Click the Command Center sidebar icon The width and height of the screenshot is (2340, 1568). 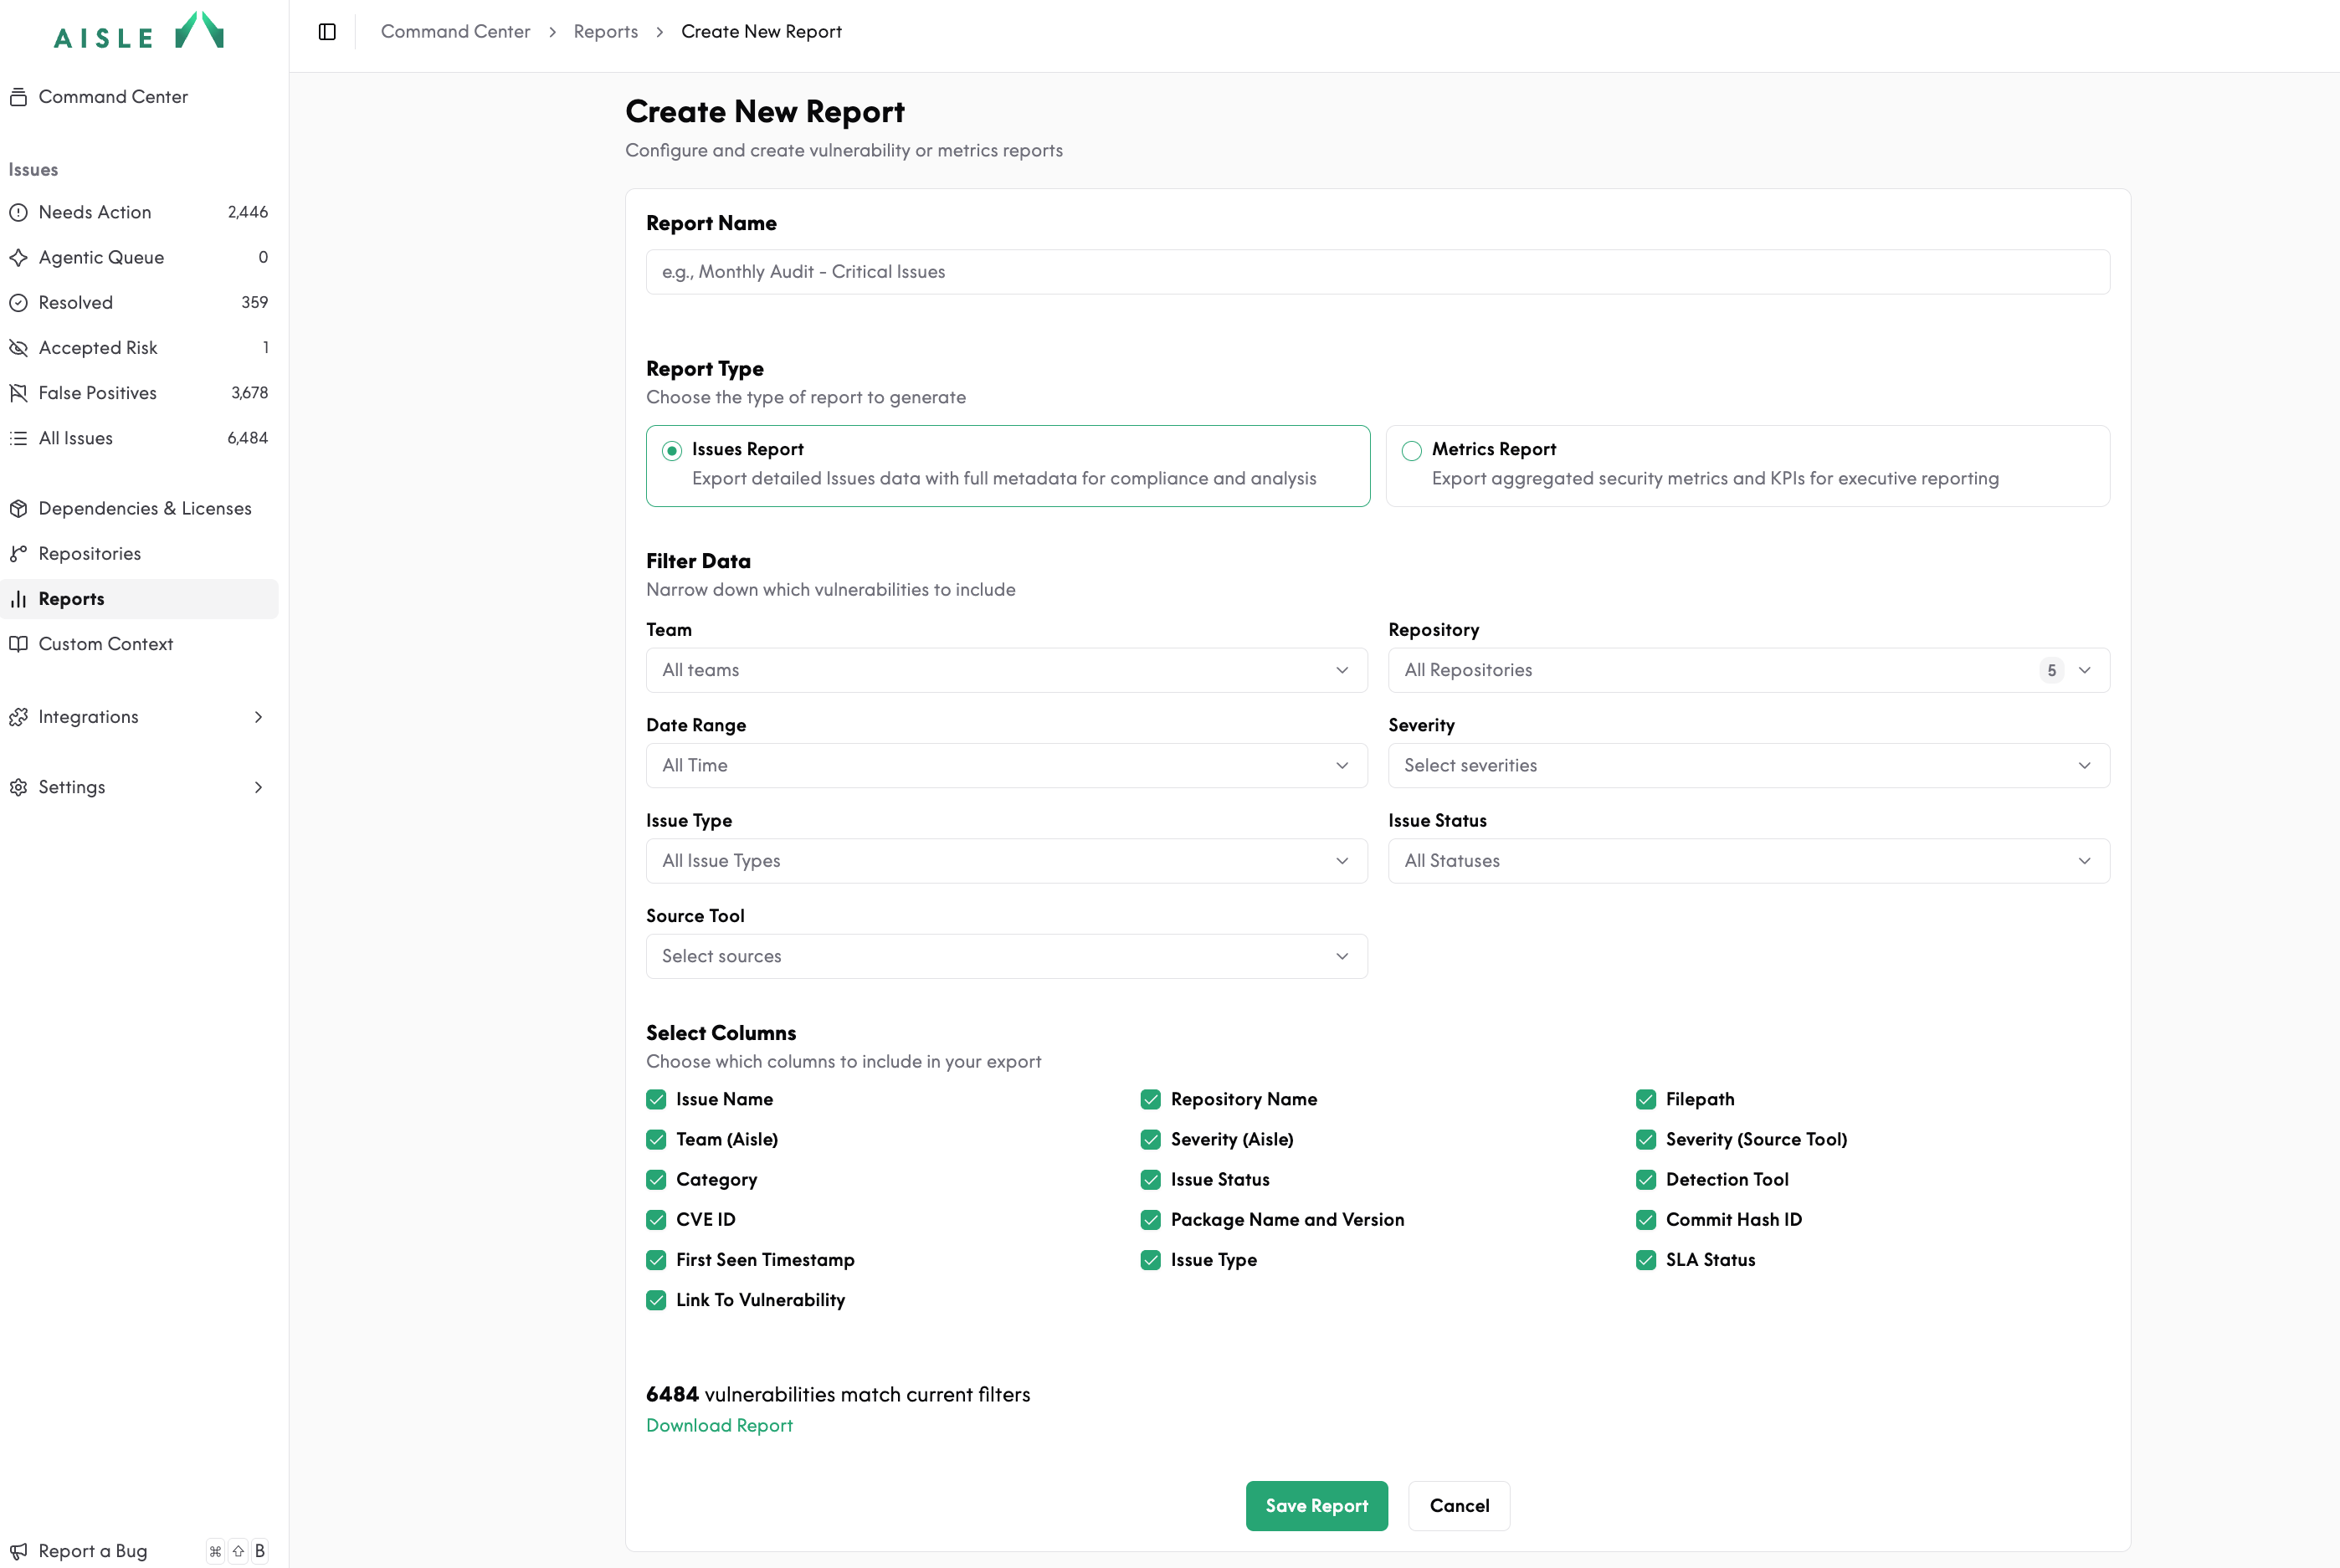pos(18,97)
